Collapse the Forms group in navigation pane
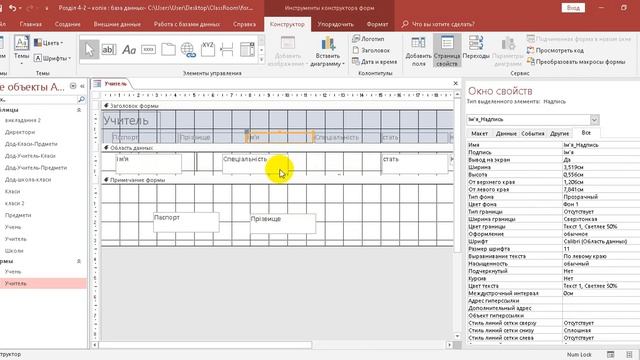This screenshot has height=360, width=640. point(79,261)
